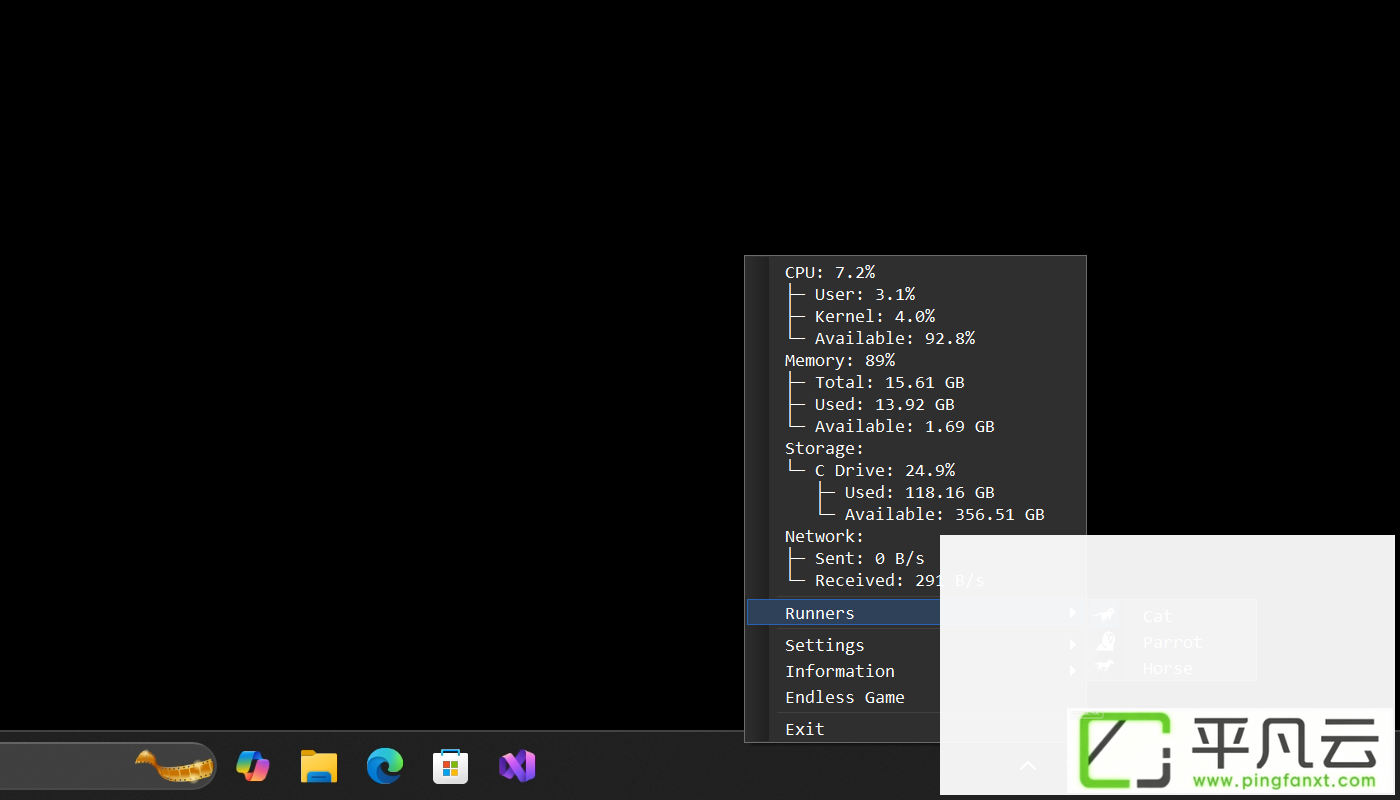Select the Cat runner
The width and height of the screenshot is (1400, 800).
(x=1171, y=616)
